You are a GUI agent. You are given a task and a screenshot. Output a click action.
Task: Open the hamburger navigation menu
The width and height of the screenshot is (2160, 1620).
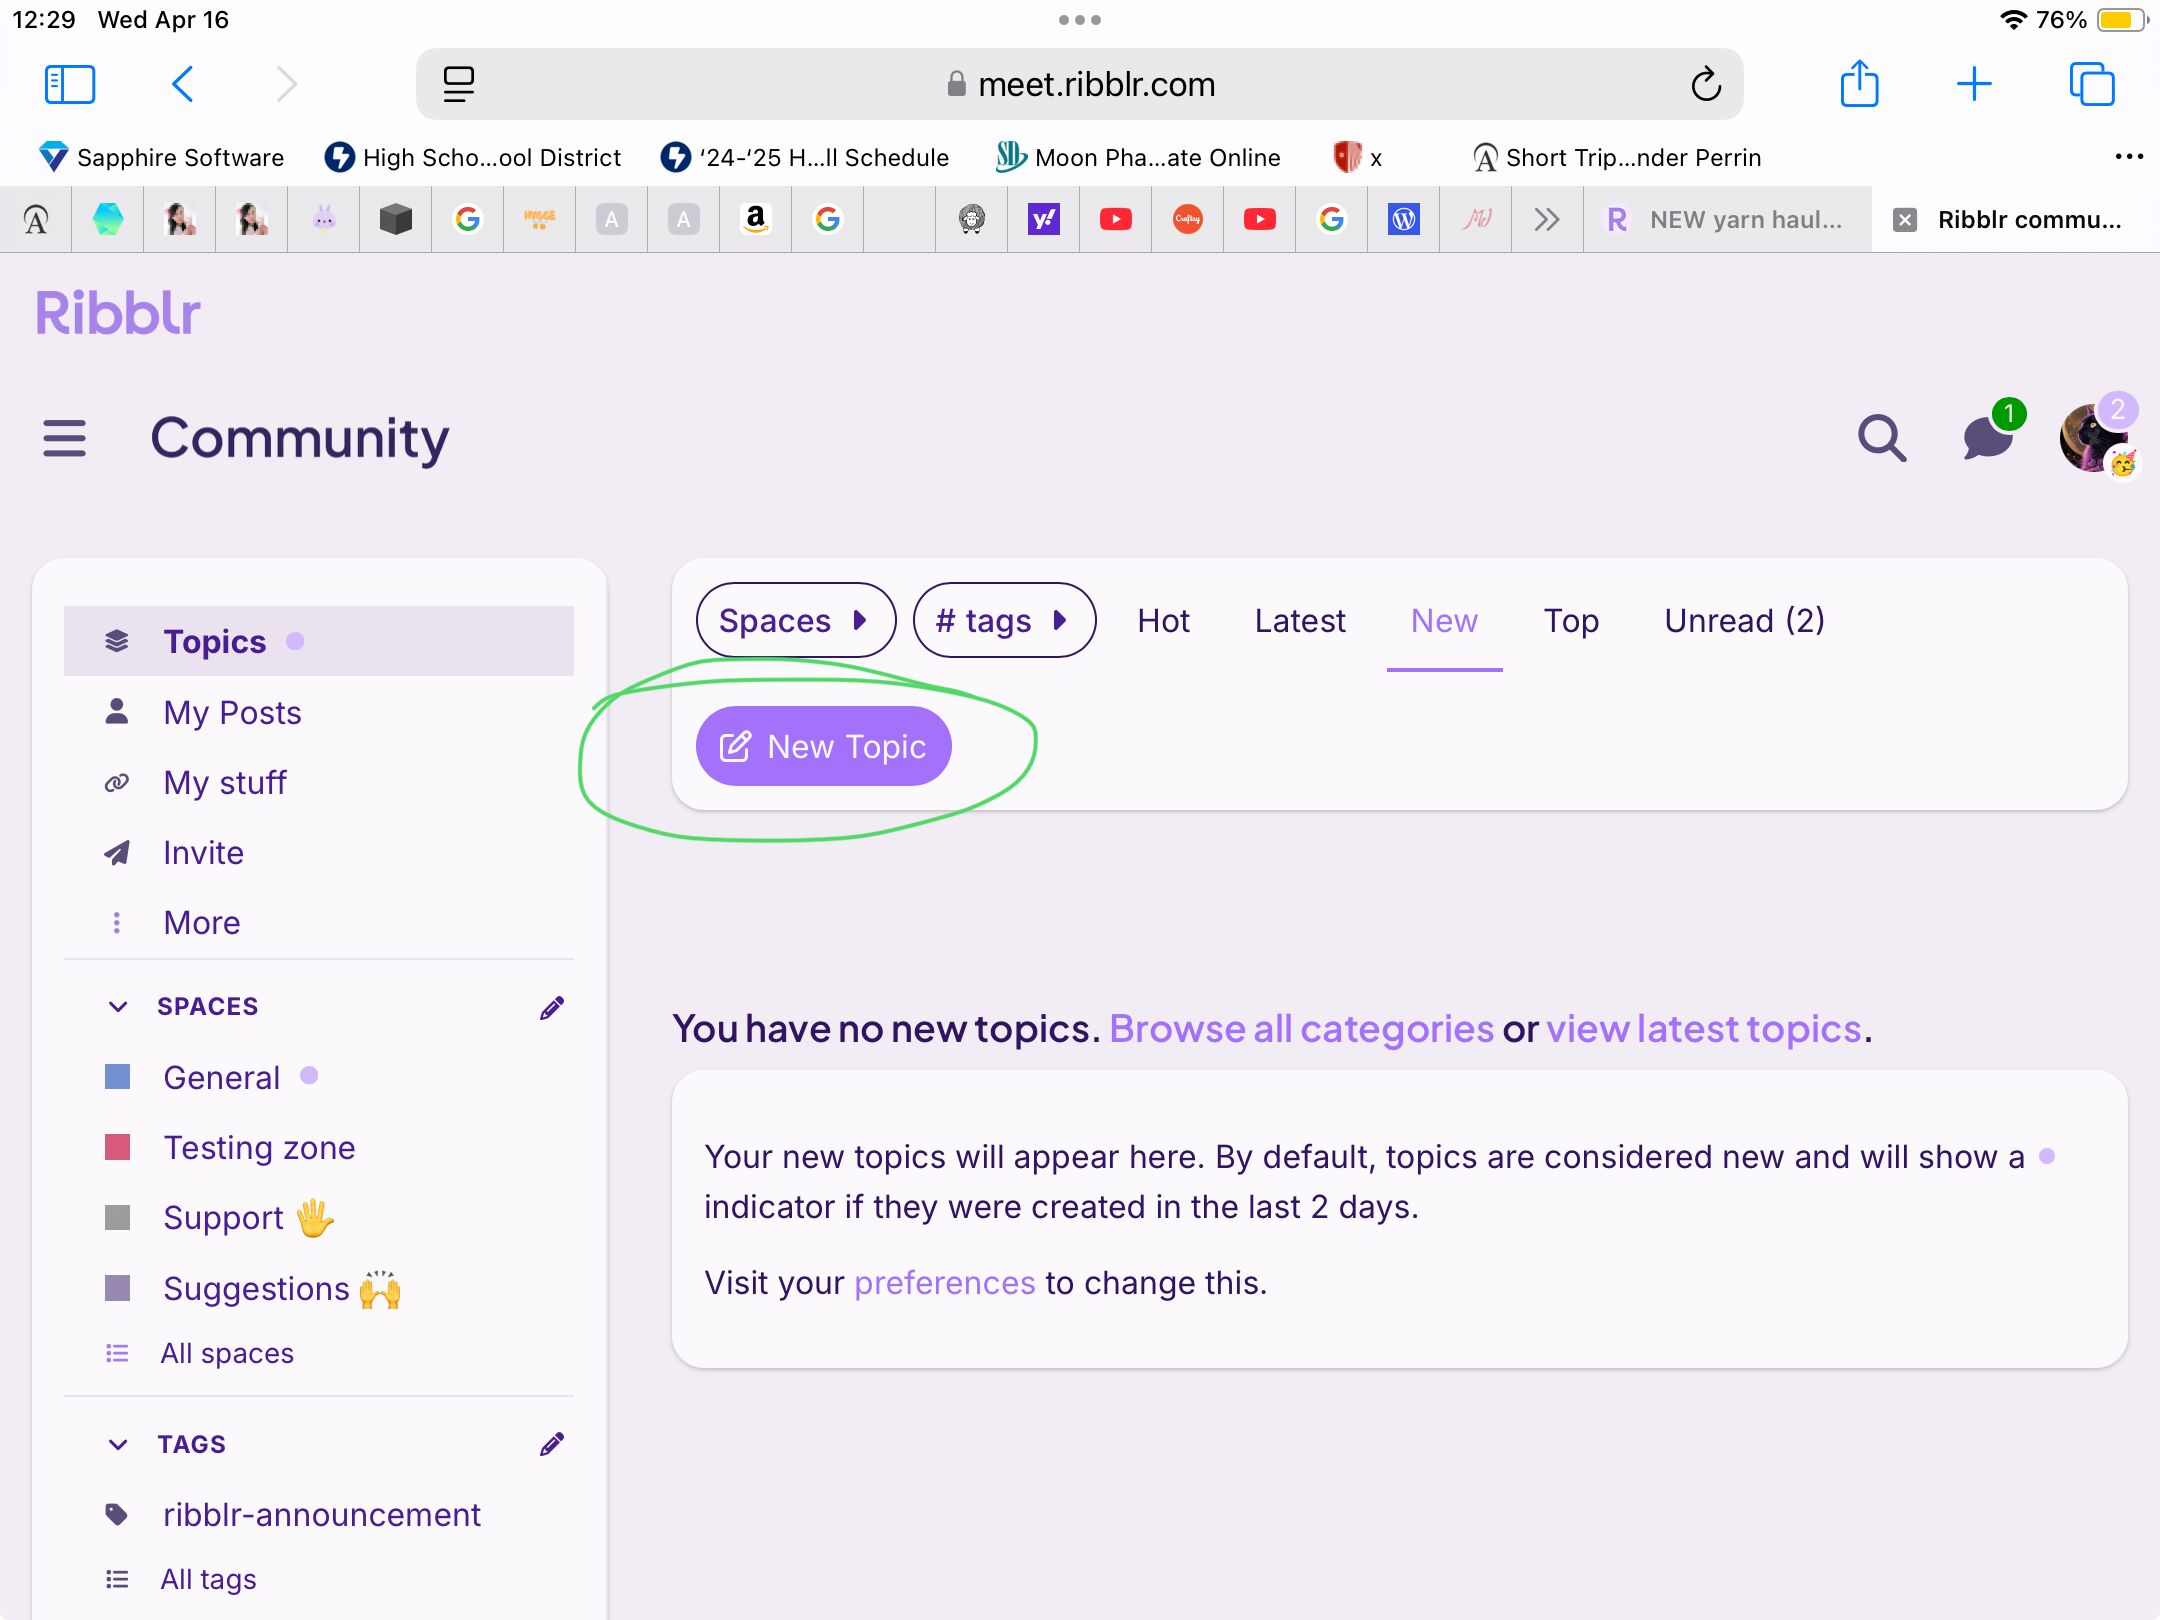64,438
